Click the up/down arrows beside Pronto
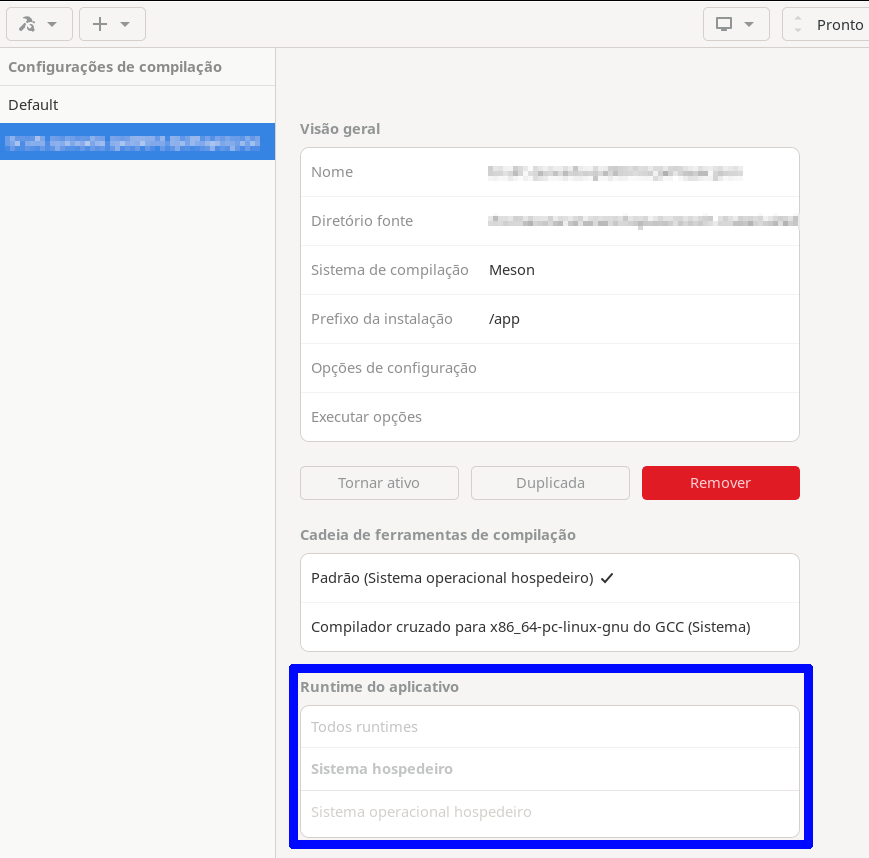The image size is (869, 858). pyautogui.click(x=798, y=24)
